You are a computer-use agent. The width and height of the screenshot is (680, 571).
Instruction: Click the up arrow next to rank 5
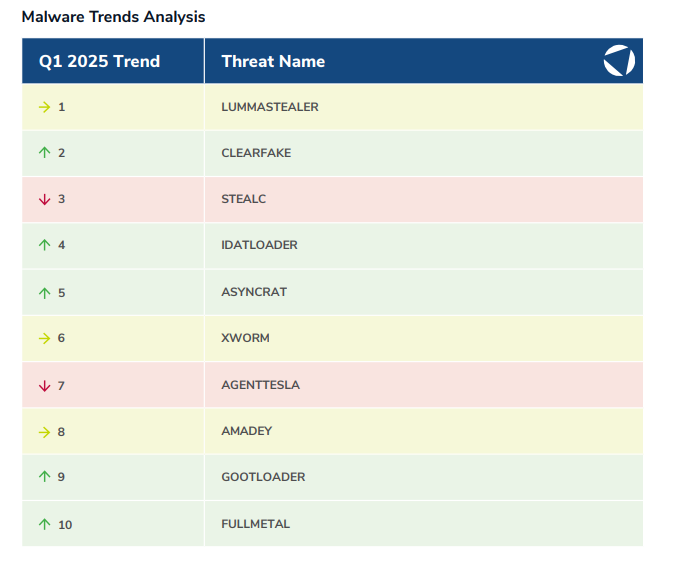click(44, 292)
